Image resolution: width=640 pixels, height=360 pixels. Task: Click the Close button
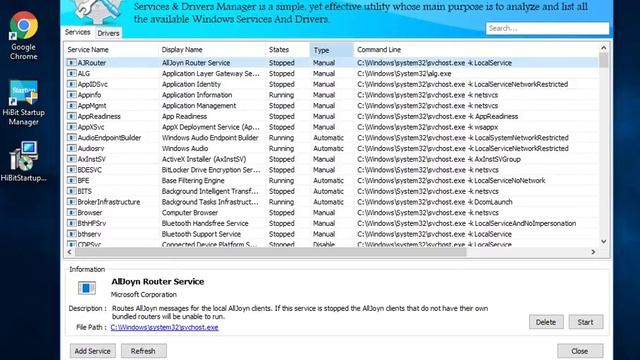580,351
